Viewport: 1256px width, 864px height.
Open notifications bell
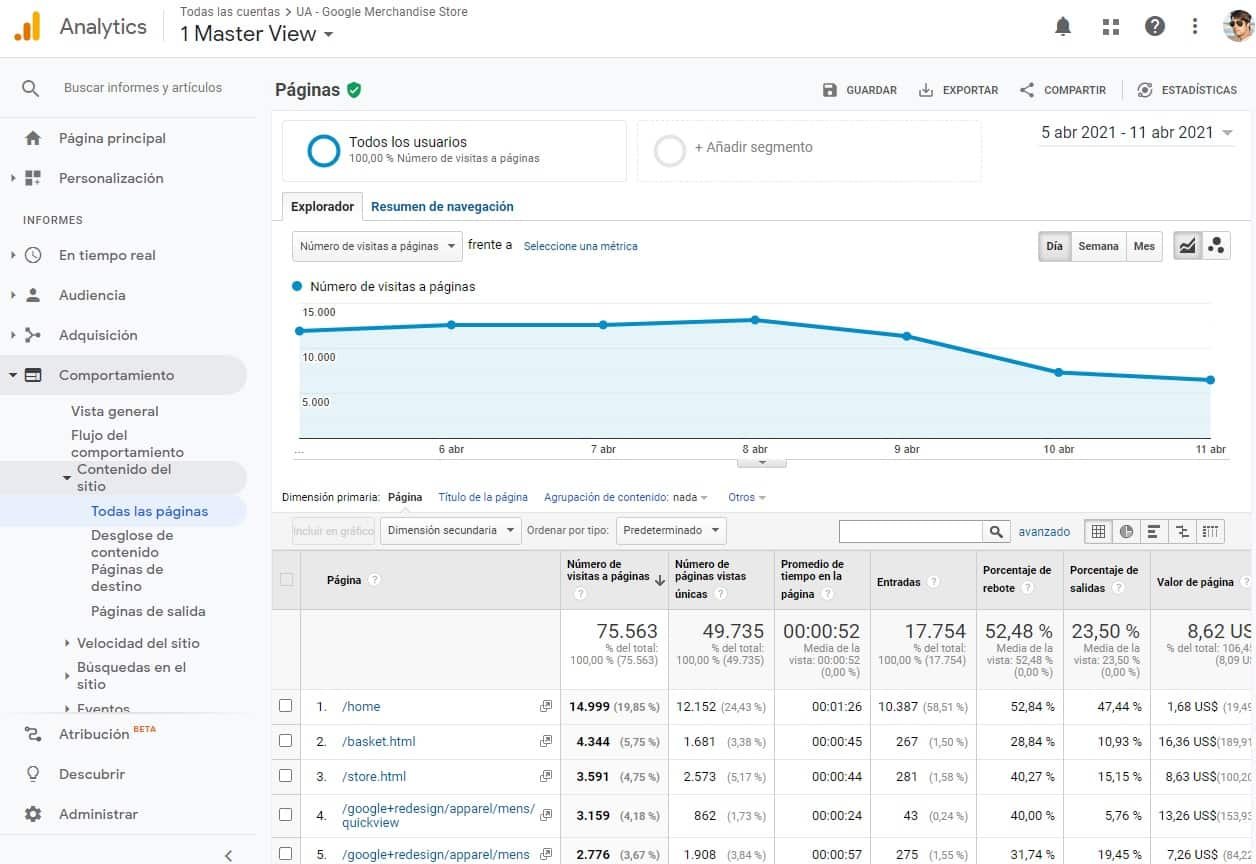coord(1063,27)
